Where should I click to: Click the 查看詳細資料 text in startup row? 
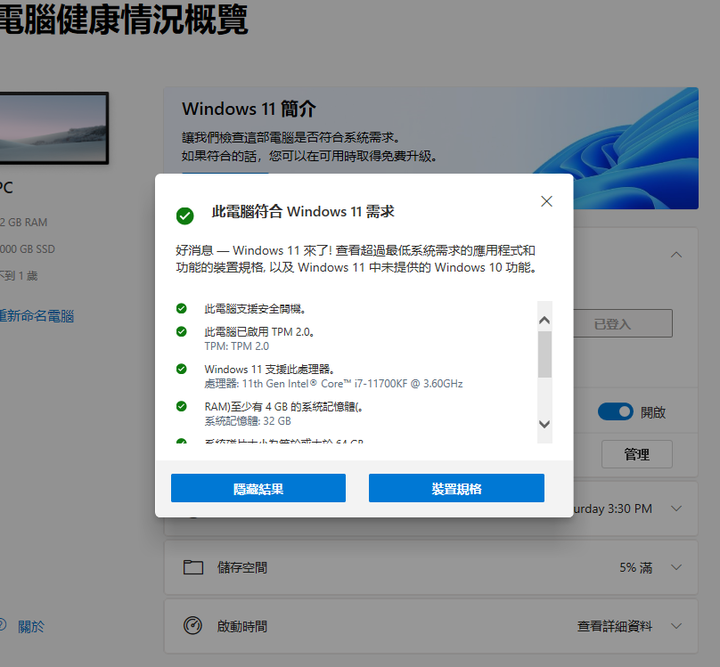point(614,626)
